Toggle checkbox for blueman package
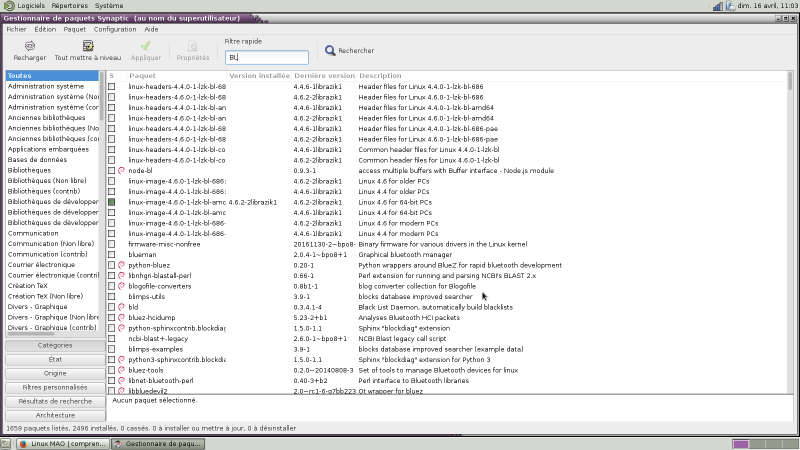 [112, 255]
